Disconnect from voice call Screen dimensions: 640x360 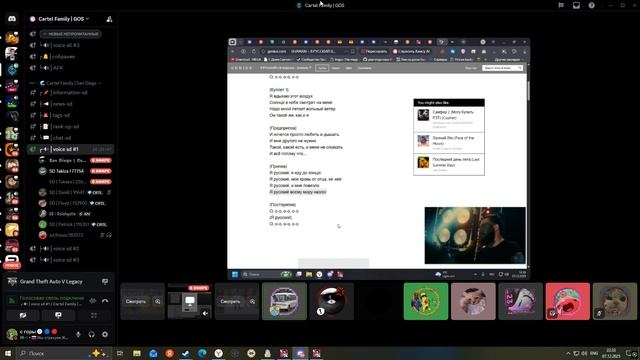coord(105,301)
